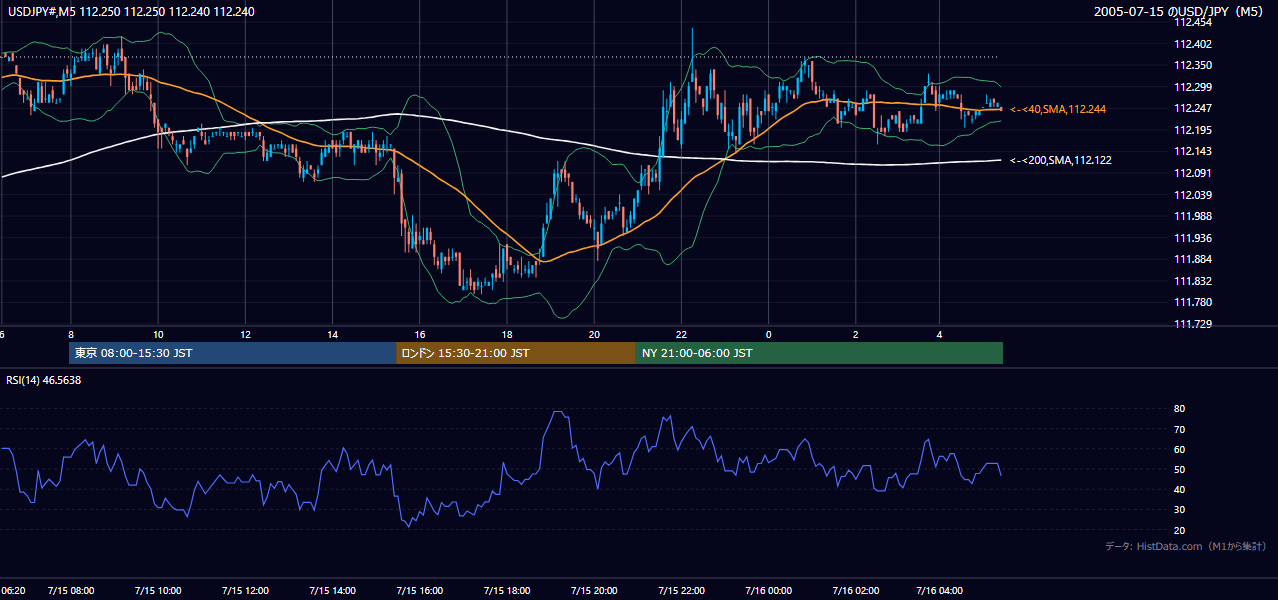Click price level 112.350 on the axis
The image size is (1278, 600).
pyautogui.click(x=1192, y=65)
